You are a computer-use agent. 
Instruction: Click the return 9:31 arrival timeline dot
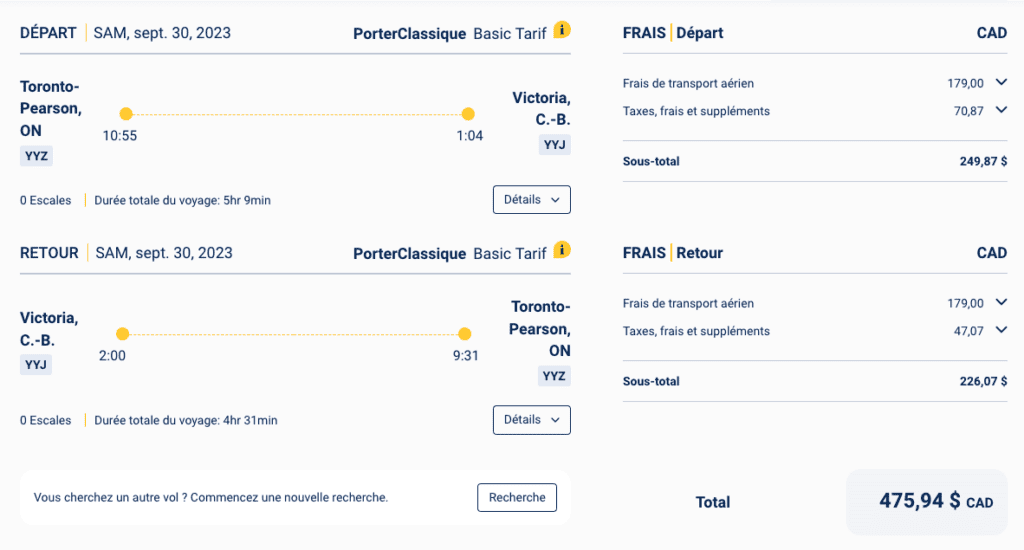pos(464,334)
